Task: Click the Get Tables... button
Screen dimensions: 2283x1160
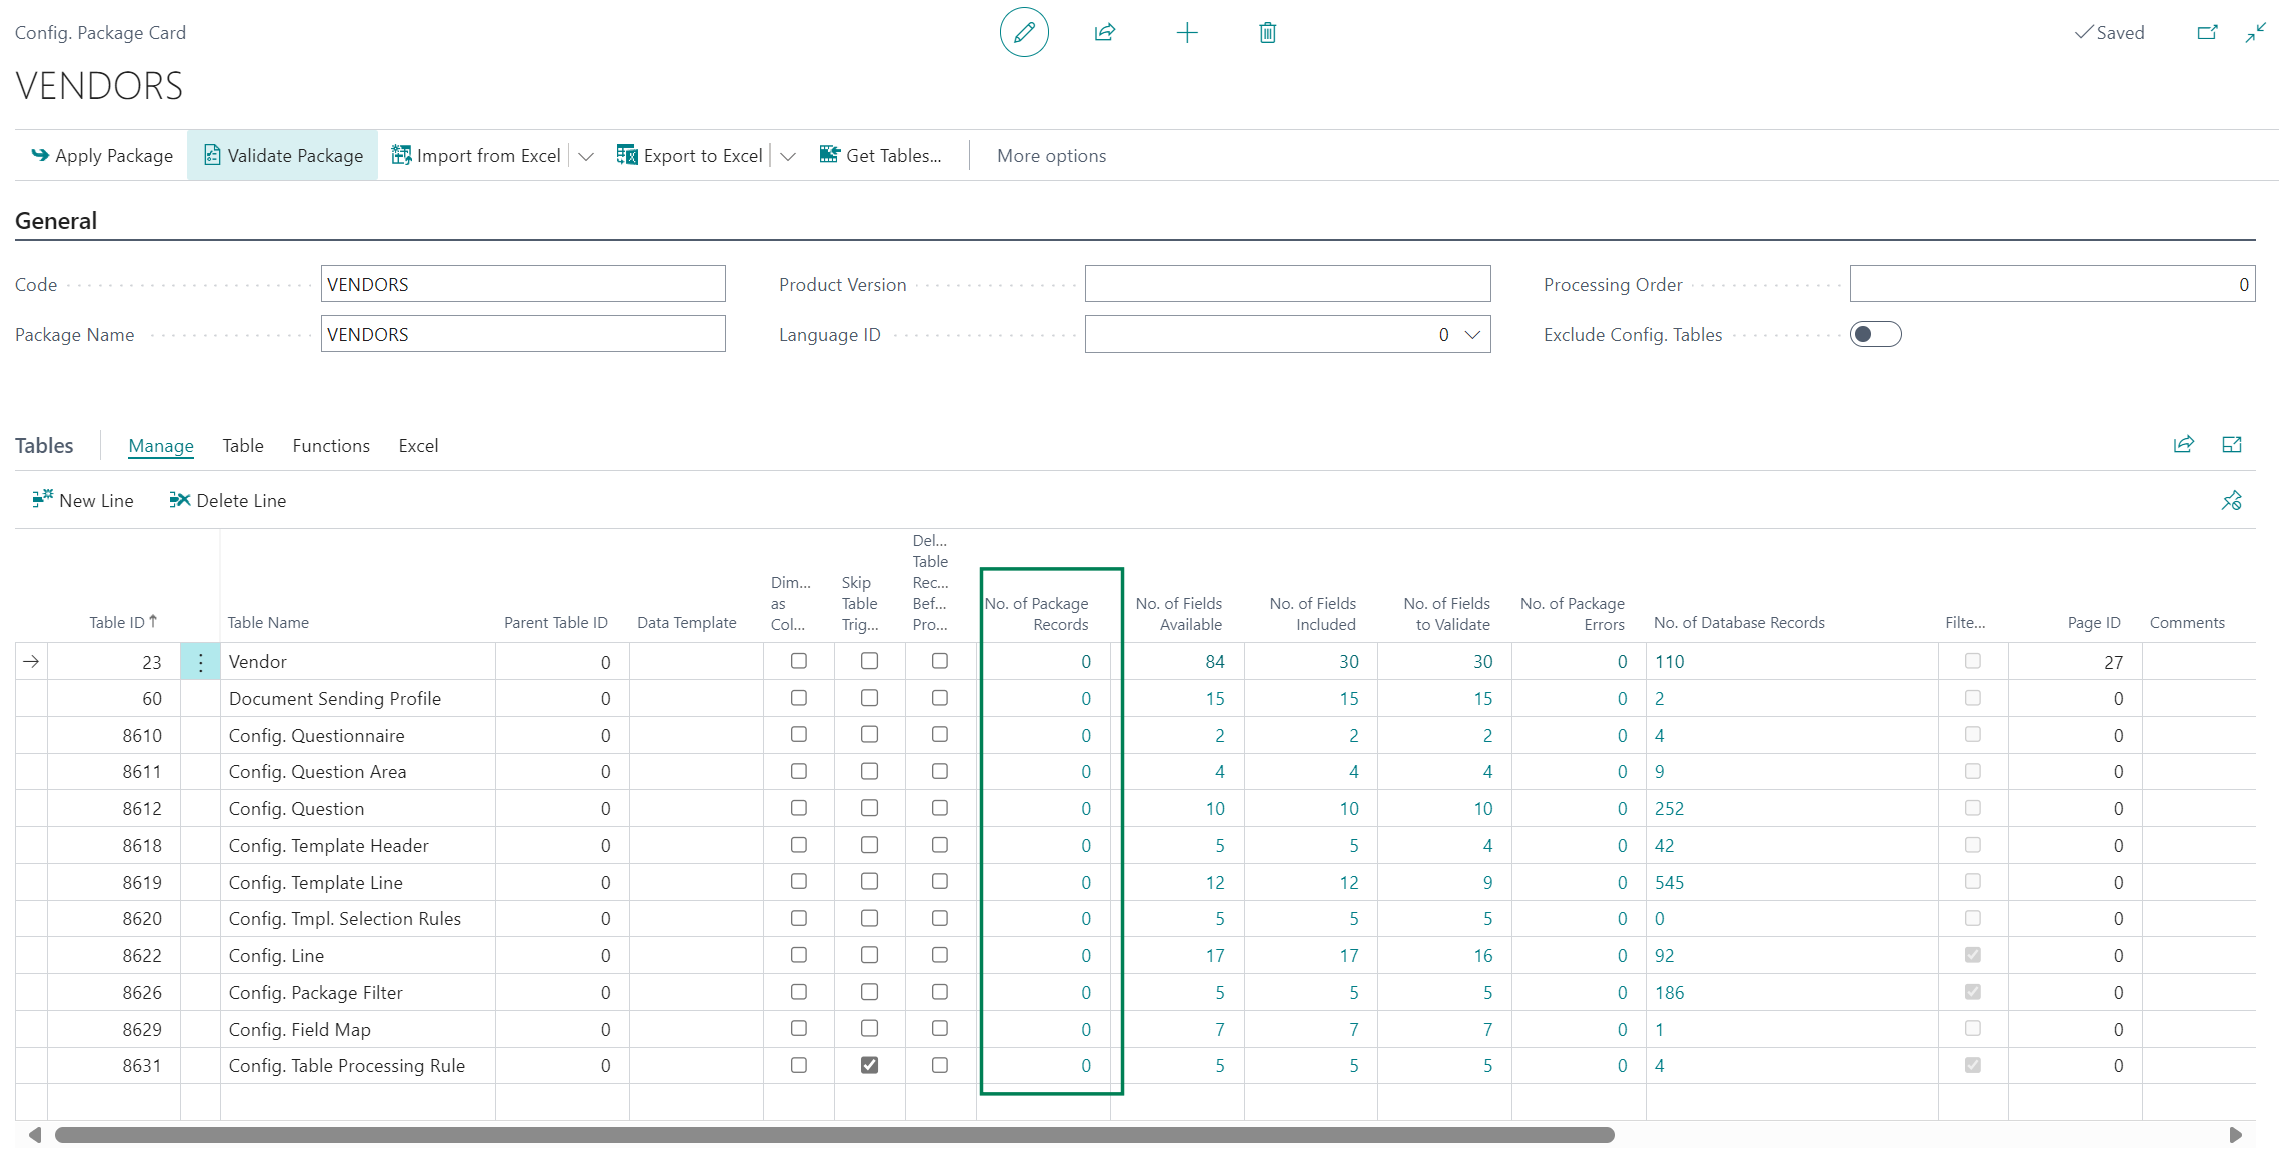Action: (881, 156)
